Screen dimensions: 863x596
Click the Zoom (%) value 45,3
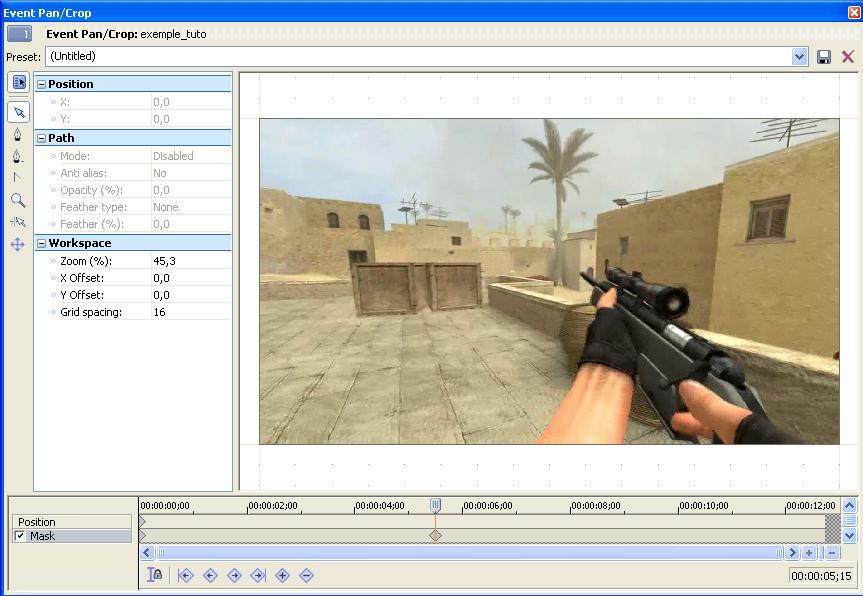(x=165, y=261)
